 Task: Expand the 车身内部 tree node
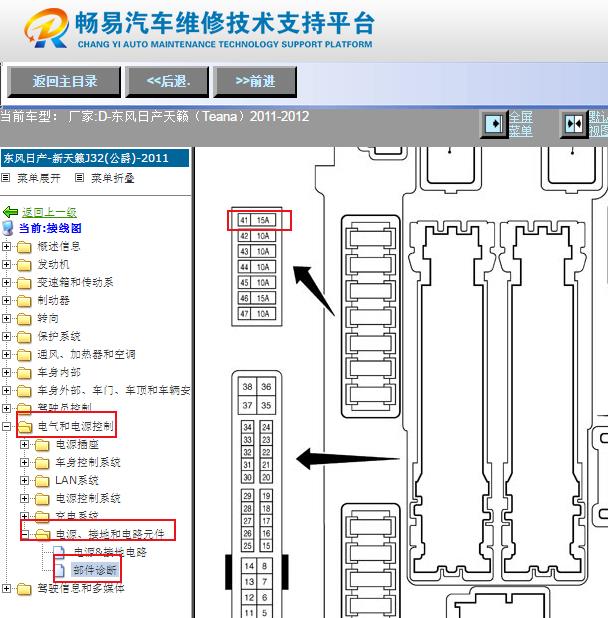click(6, 372)
